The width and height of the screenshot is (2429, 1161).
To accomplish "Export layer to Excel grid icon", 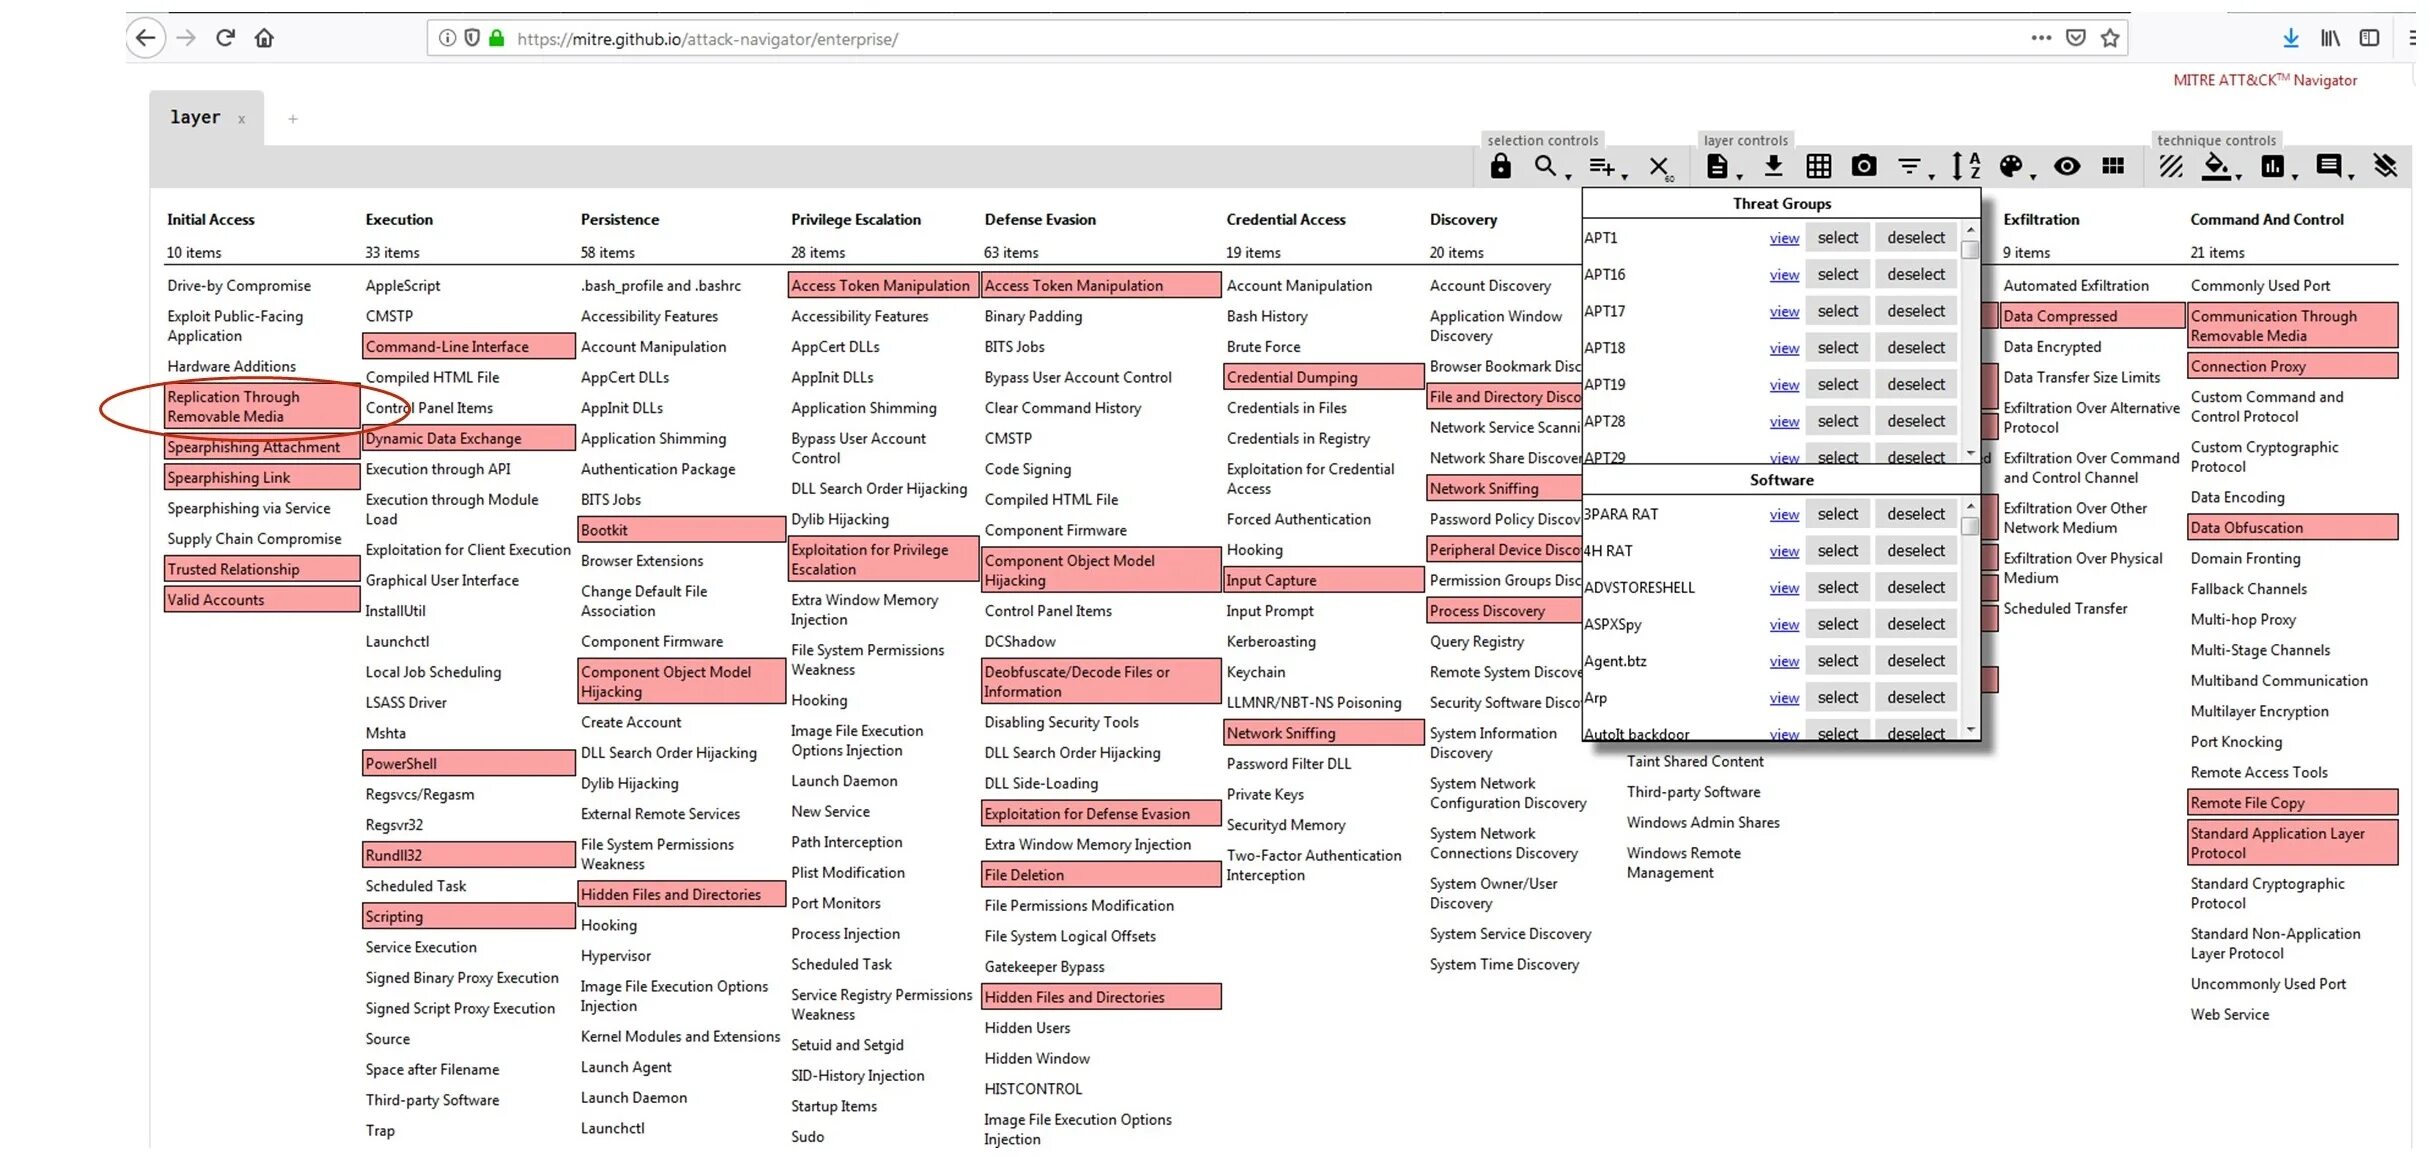I will 1818,166.
